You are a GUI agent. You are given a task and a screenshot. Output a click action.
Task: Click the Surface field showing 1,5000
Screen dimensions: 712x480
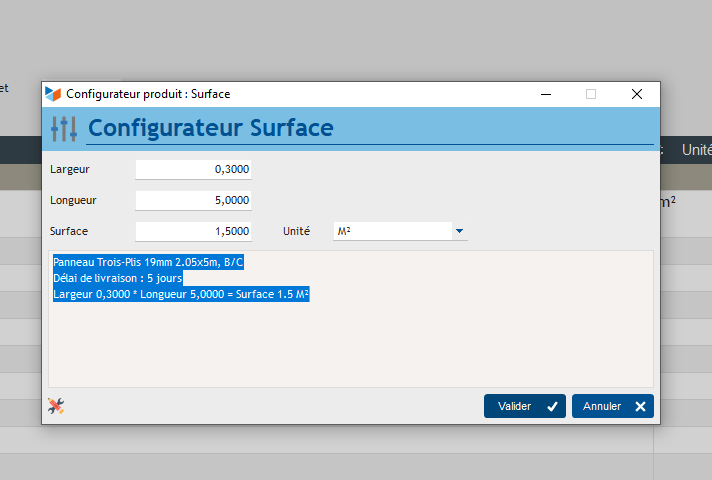(x=194, y=231)
